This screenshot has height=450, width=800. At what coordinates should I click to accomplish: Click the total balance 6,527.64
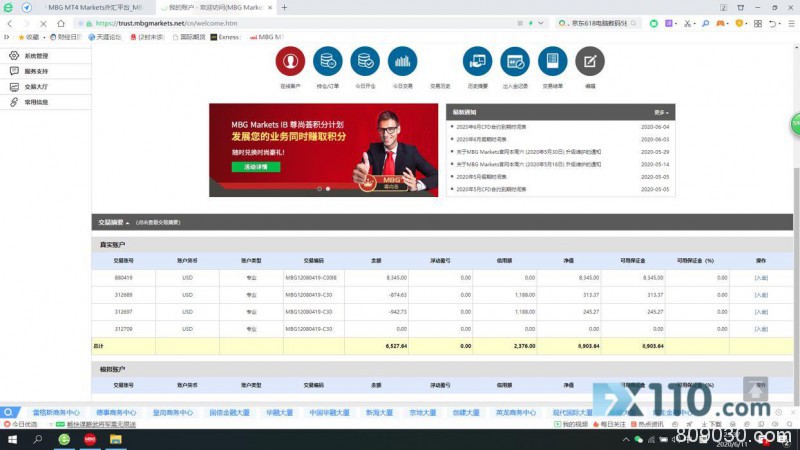click(x=396, y=346)
